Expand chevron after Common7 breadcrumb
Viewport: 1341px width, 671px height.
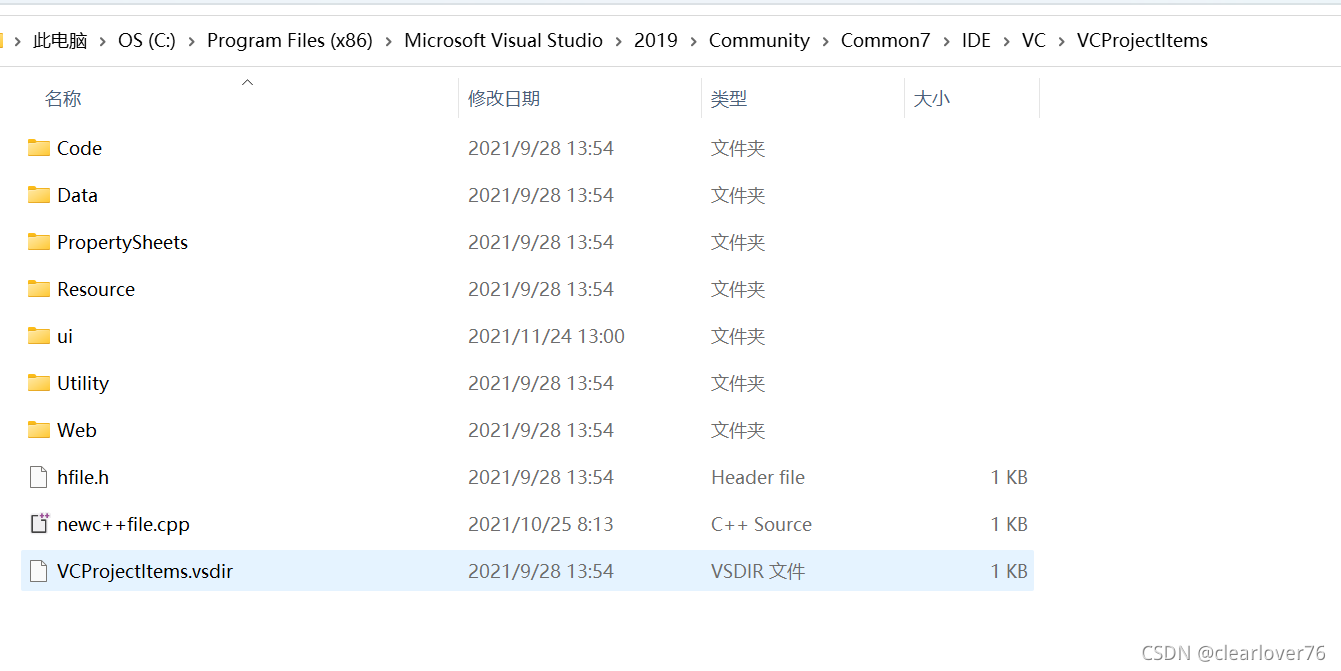pos(947,41)
